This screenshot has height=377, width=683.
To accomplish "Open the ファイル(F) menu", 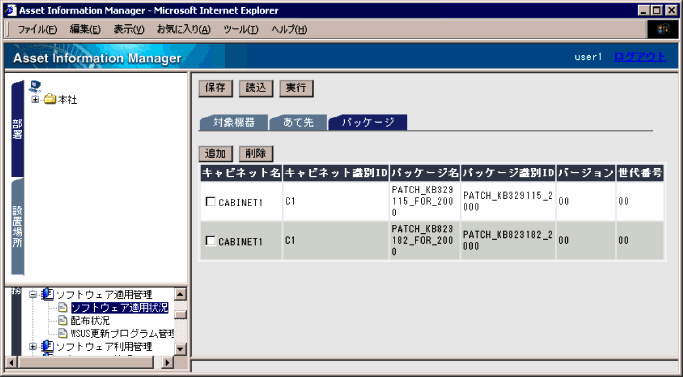I will coord(37,29).
